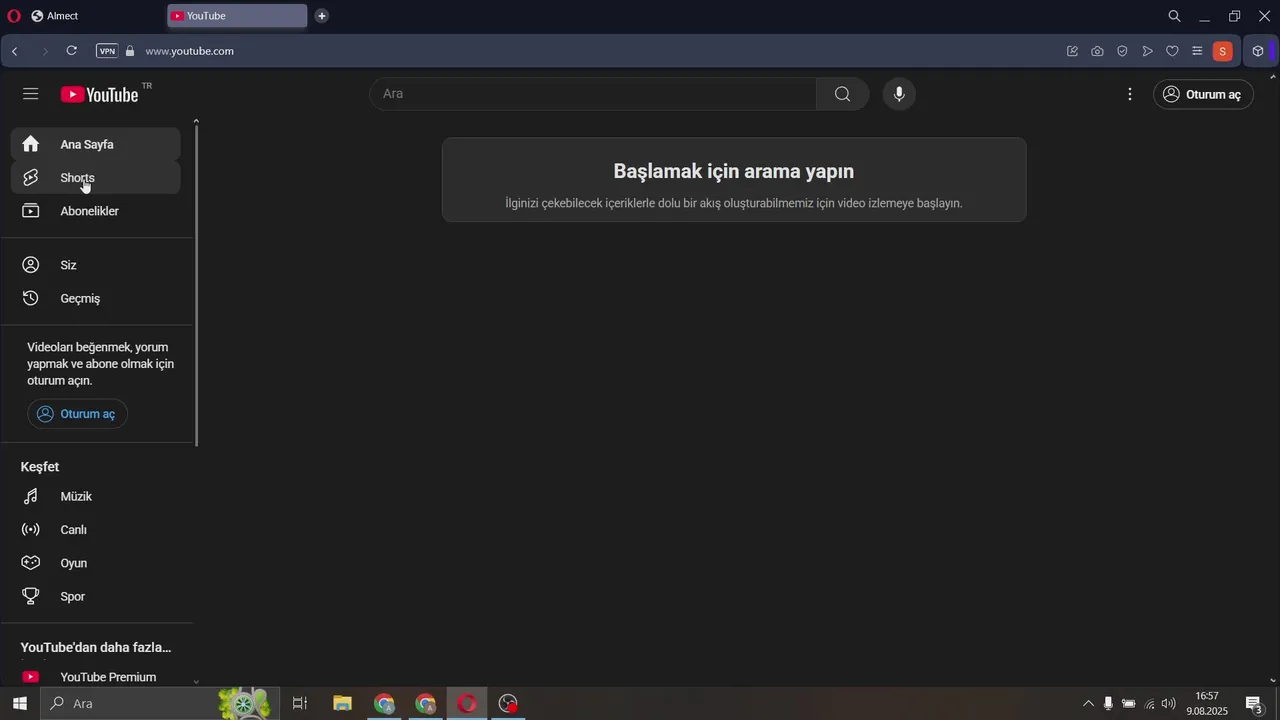Open a new tab with plus button
1280x720 pixels.
point(321,16)
